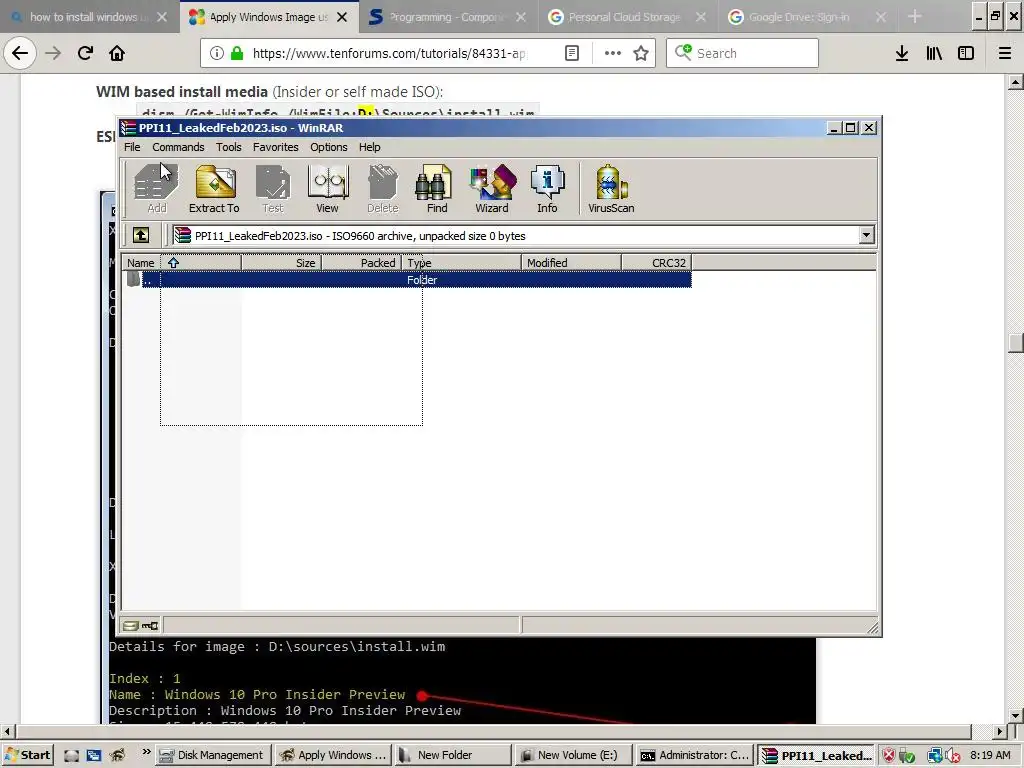
Task: Open the View toolbar icon in WinRAR
Action: tap(327, 188)
